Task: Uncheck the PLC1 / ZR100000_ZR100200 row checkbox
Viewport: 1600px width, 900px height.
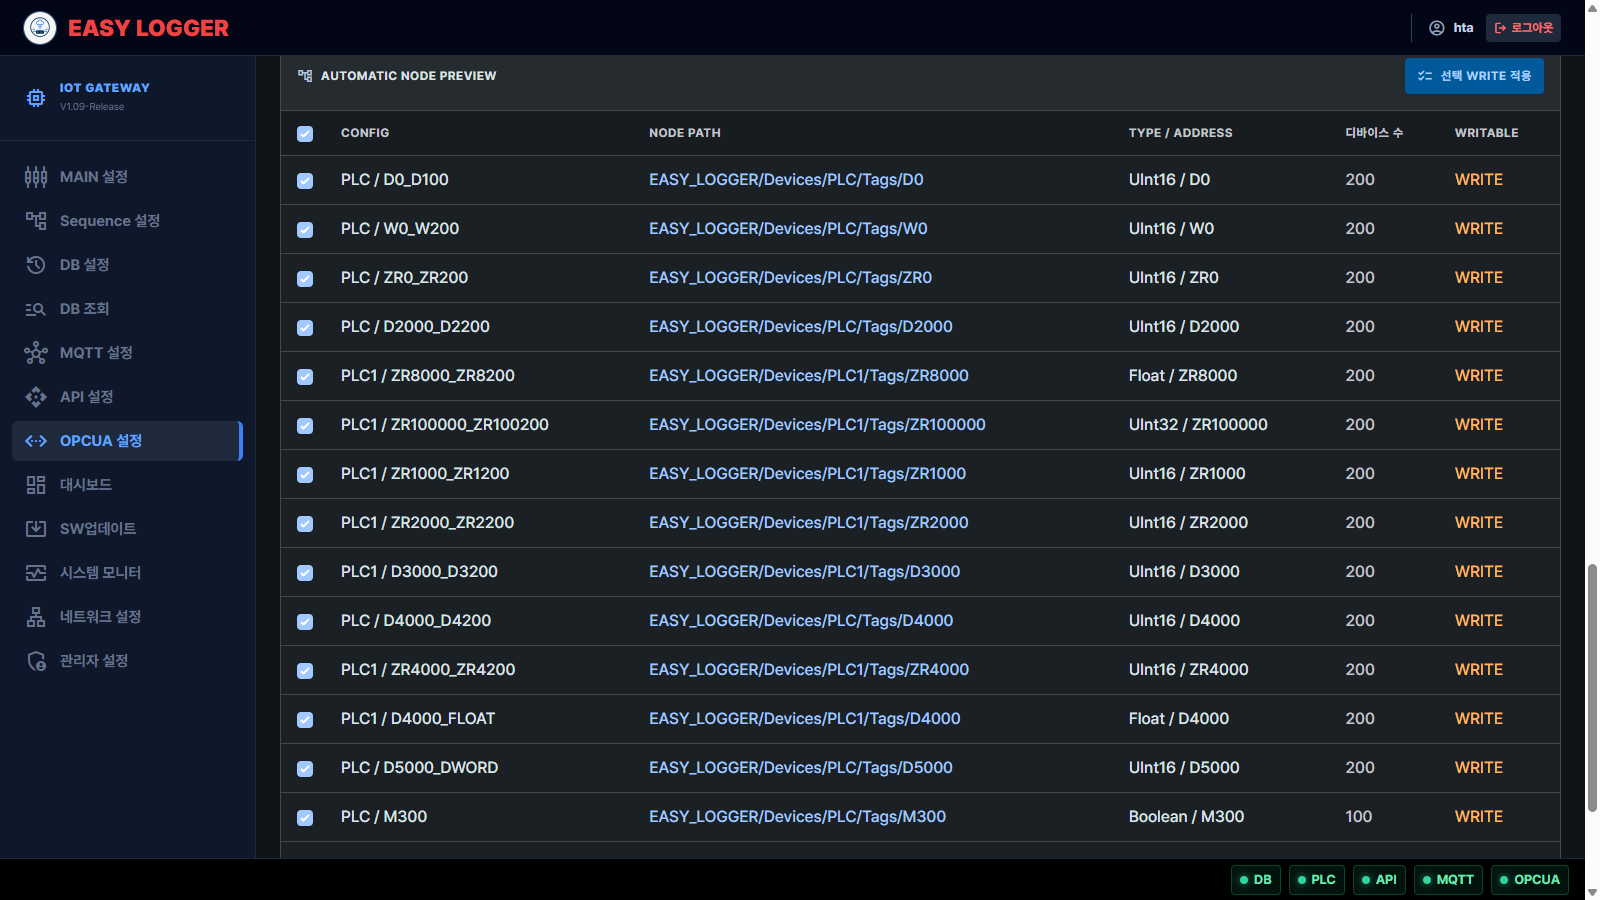Action: tap(305, 426)
